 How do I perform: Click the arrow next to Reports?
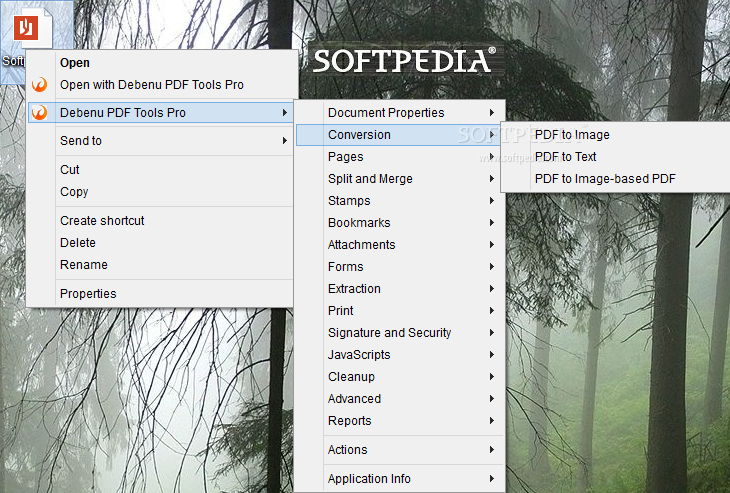click(492, 420)
